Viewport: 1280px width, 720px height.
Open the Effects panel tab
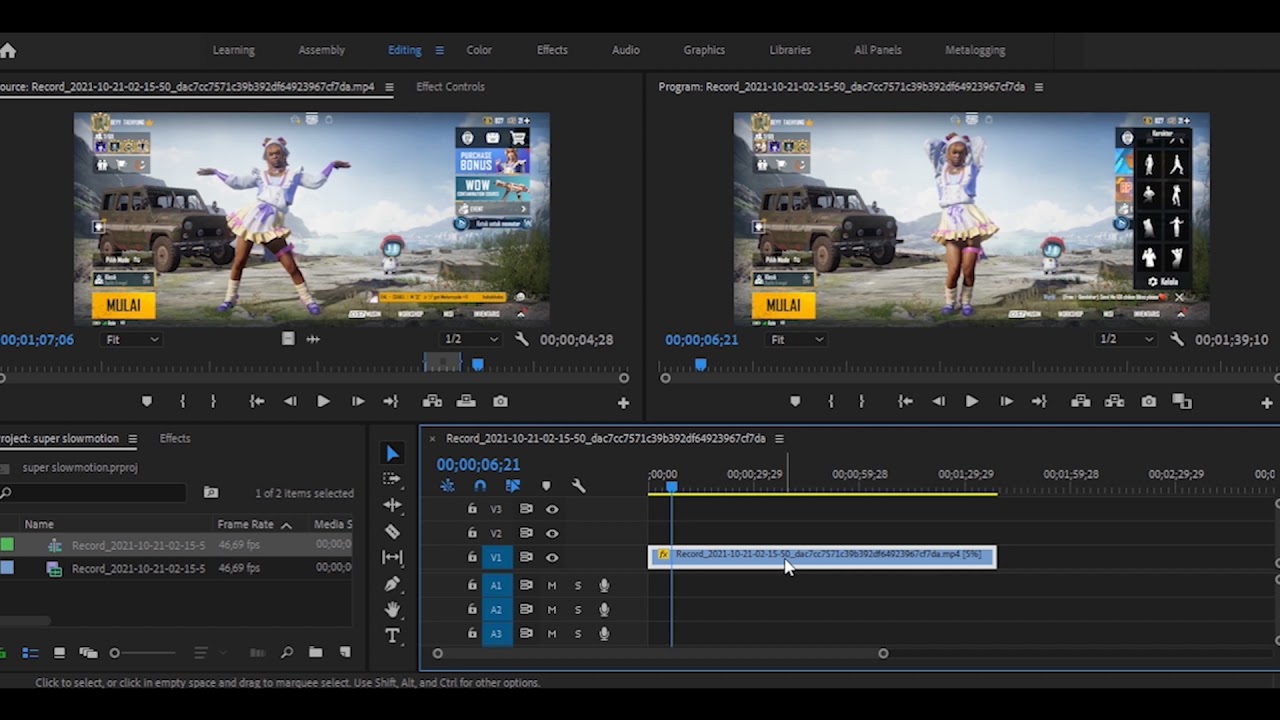point(175,438)
